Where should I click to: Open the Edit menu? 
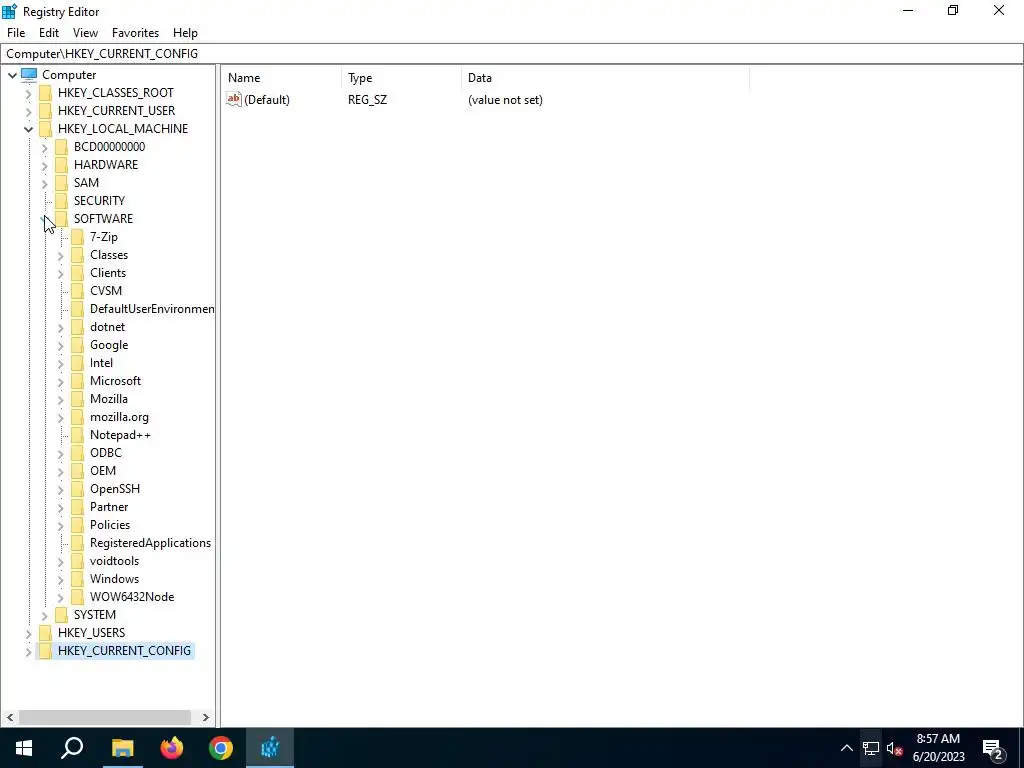tap(49, 33)
